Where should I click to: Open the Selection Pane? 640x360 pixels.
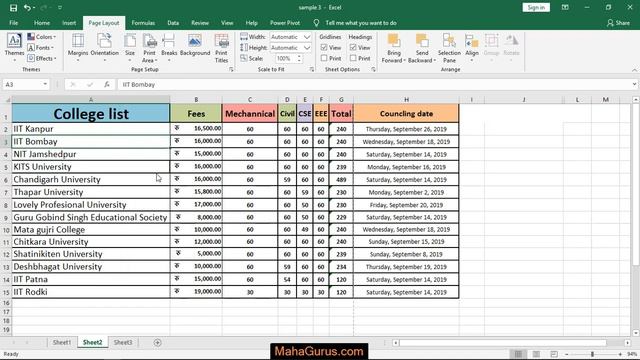click(449, 48)
